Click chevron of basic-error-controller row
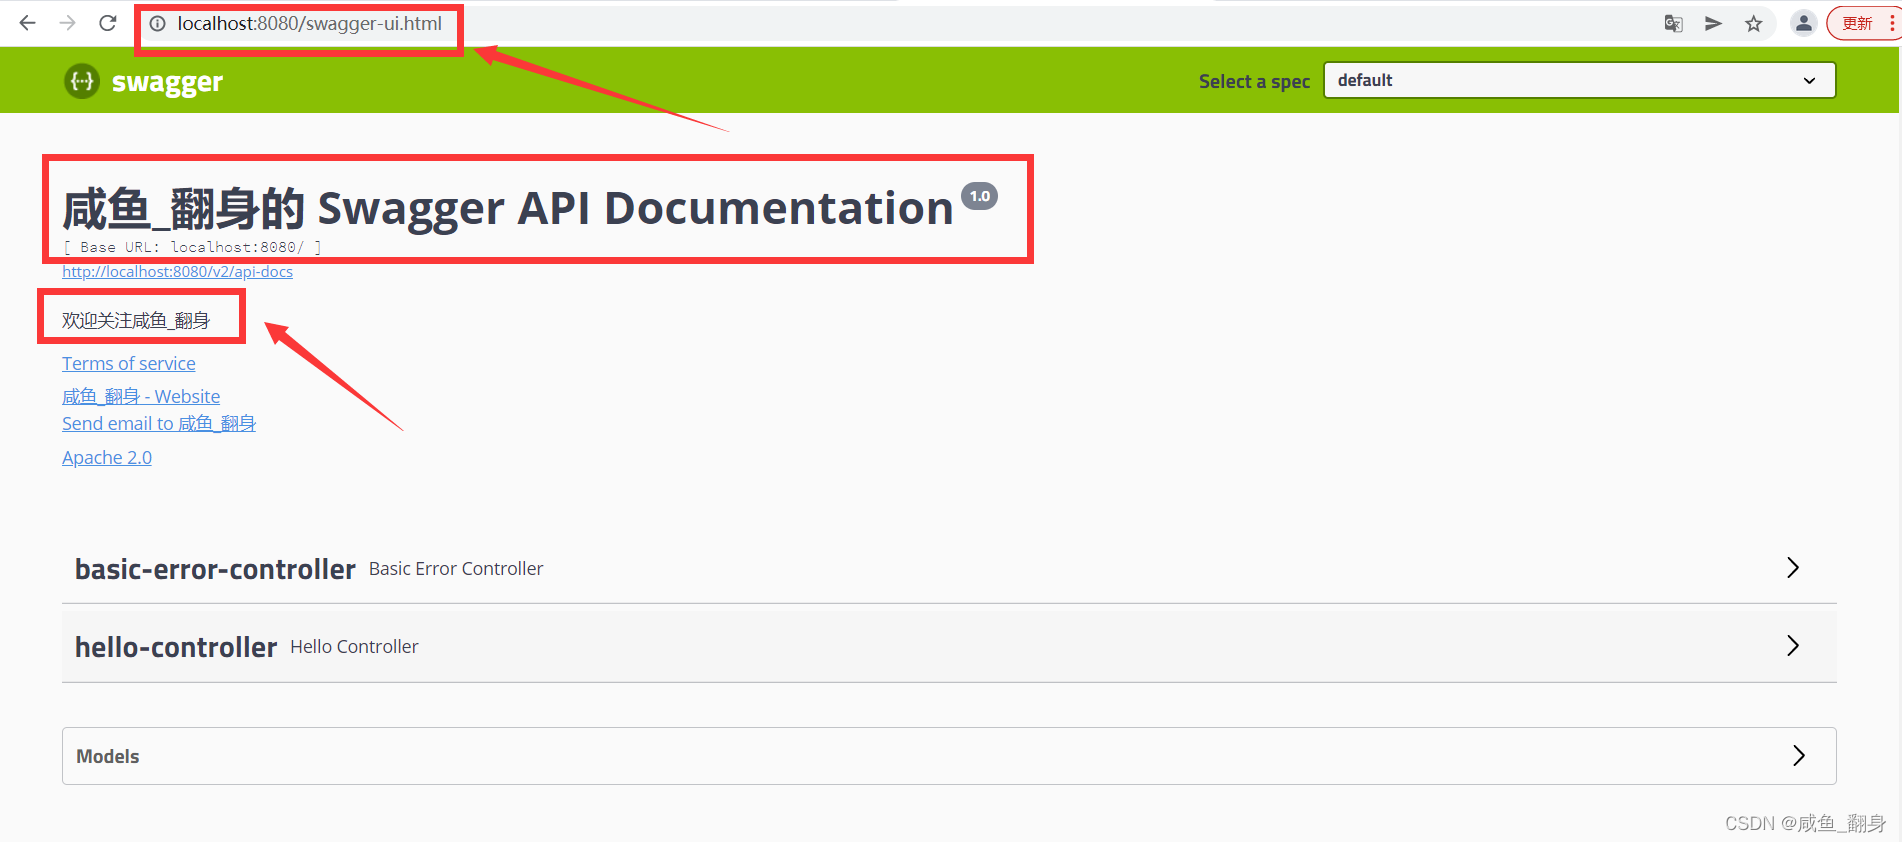Image resolution: width=1902 pixels, height=842 pixels. [x=1793, y=568]
